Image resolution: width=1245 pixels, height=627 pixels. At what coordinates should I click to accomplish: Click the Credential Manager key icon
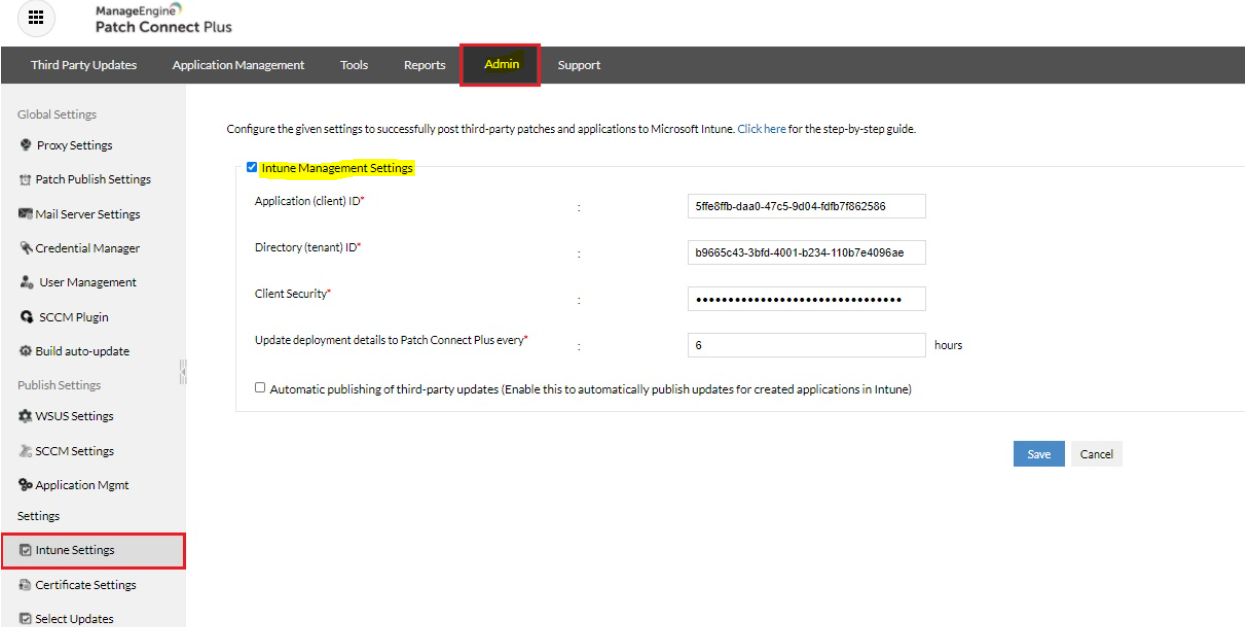tap(26, 248)
